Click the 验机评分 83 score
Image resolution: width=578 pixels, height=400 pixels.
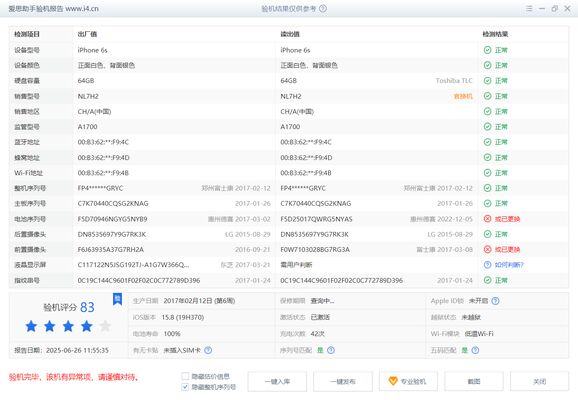coord(69,307)
